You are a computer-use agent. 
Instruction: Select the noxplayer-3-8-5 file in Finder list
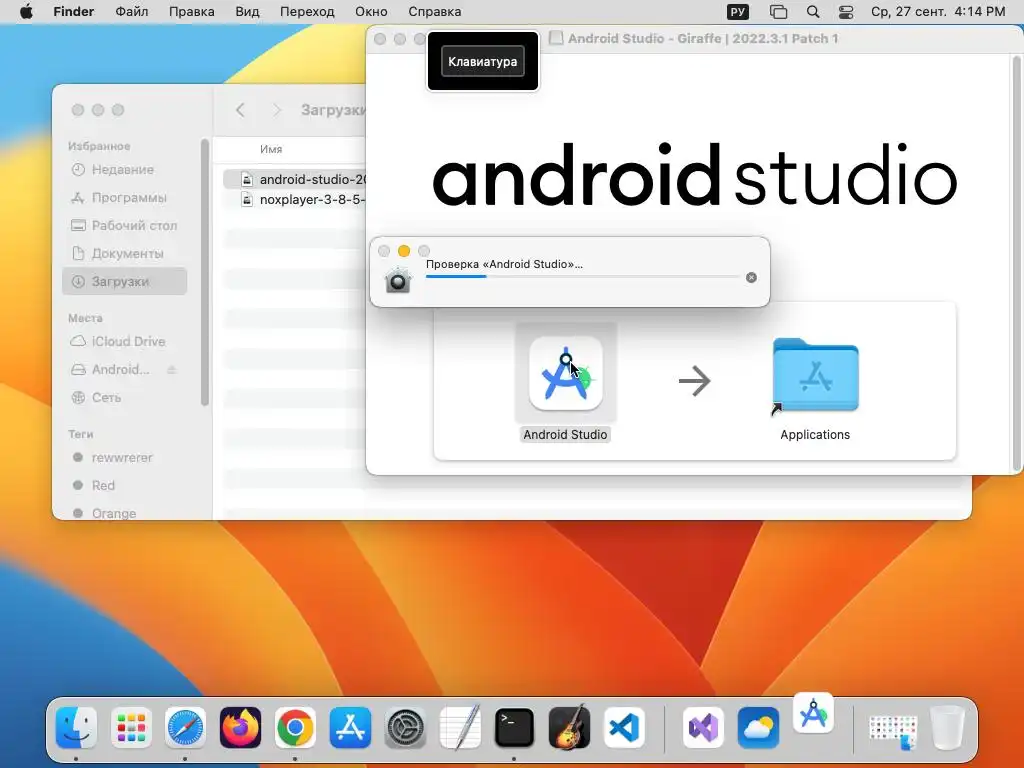[x=295, y=200]
